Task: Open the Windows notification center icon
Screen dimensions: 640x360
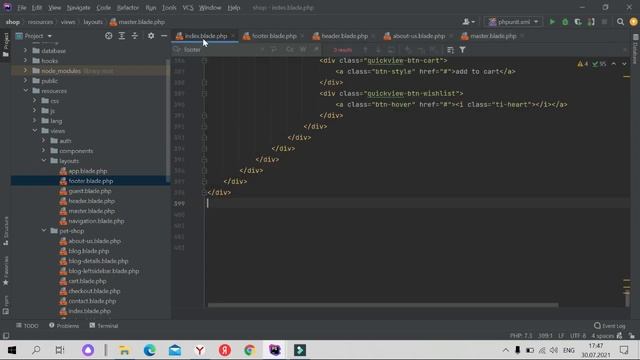Action: pyautogui.click(x=624, y=350)
